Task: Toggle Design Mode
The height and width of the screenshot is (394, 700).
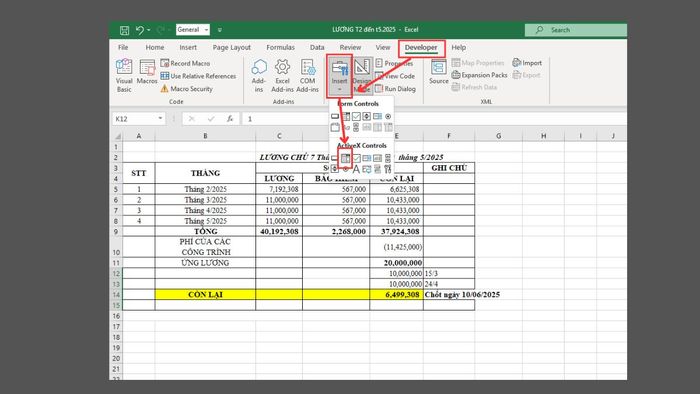Action: tap(362, 75)
